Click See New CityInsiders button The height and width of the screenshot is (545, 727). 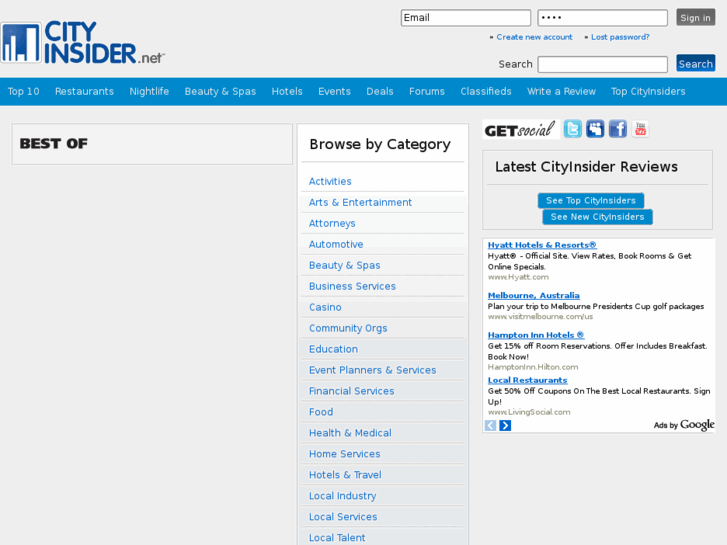coord(597,217)
